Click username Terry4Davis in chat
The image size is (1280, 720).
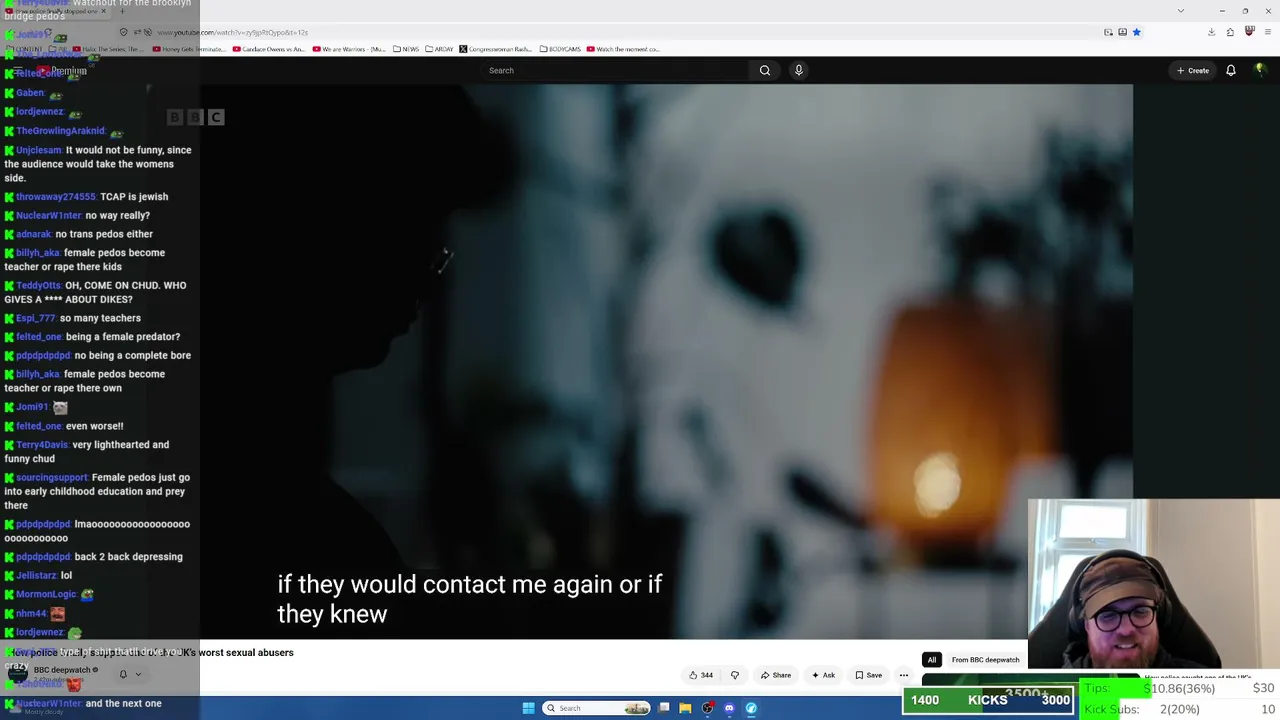42,444
